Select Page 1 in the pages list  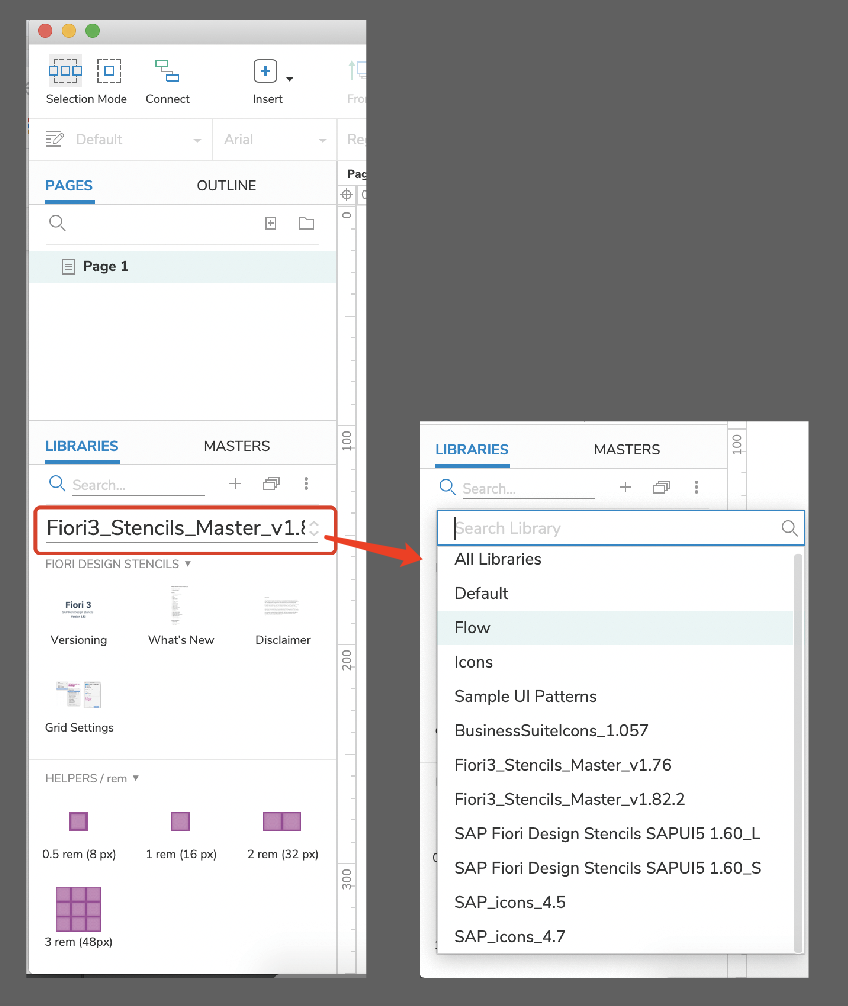point(183,266)
